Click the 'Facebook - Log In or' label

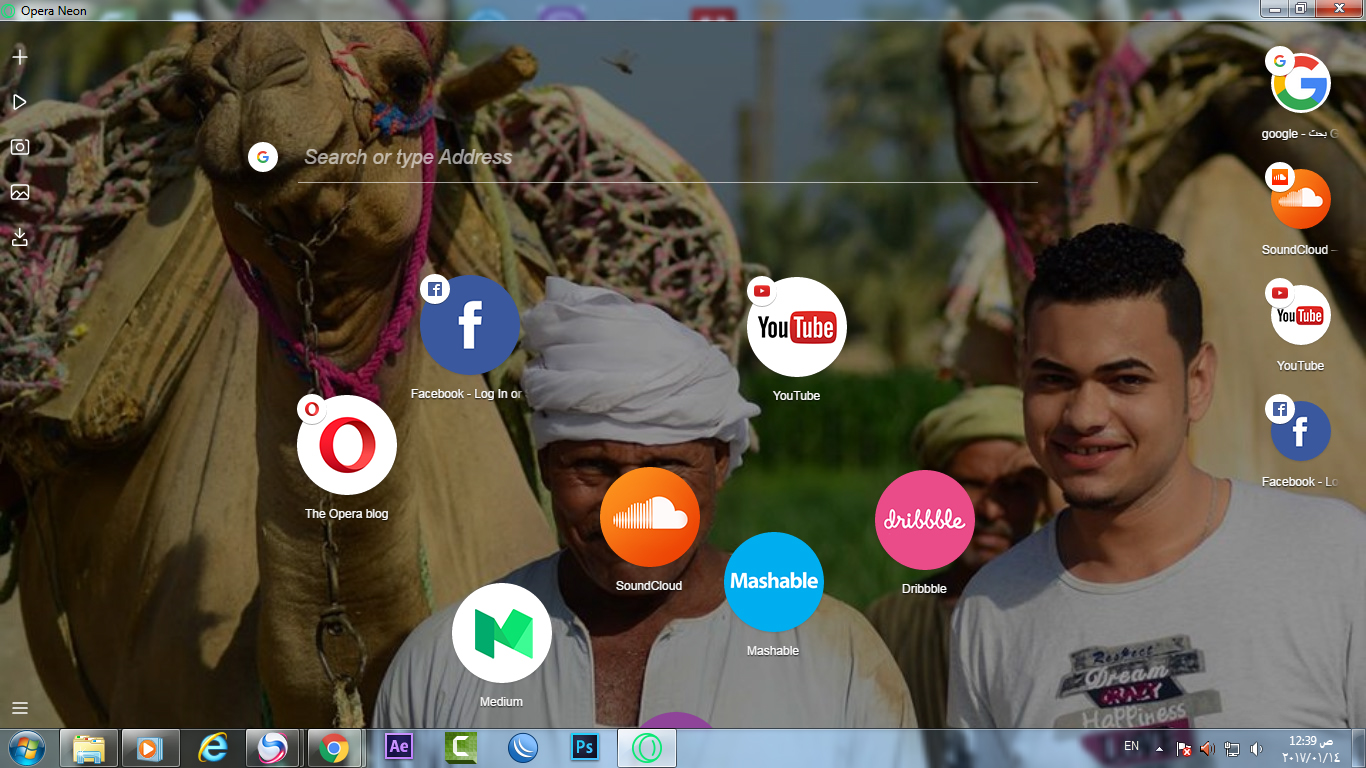point(466,394)
